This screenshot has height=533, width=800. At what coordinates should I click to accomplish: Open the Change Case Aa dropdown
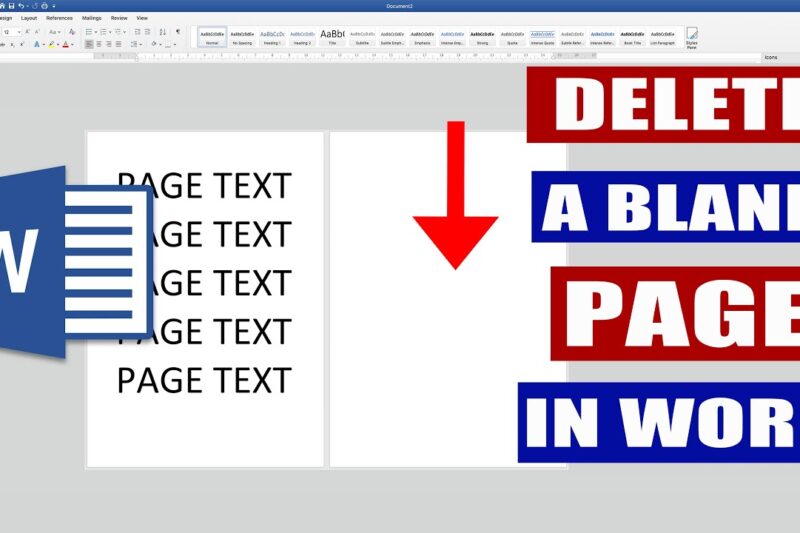[54, 32]
